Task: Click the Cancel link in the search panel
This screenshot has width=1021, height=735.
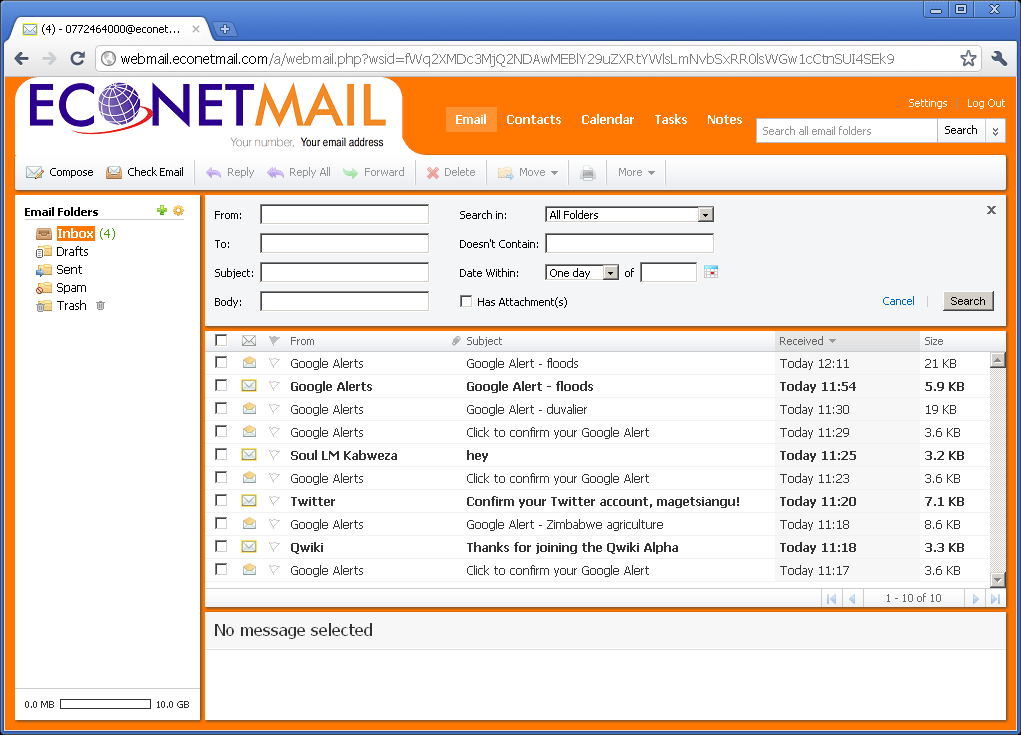Action: 898,300
